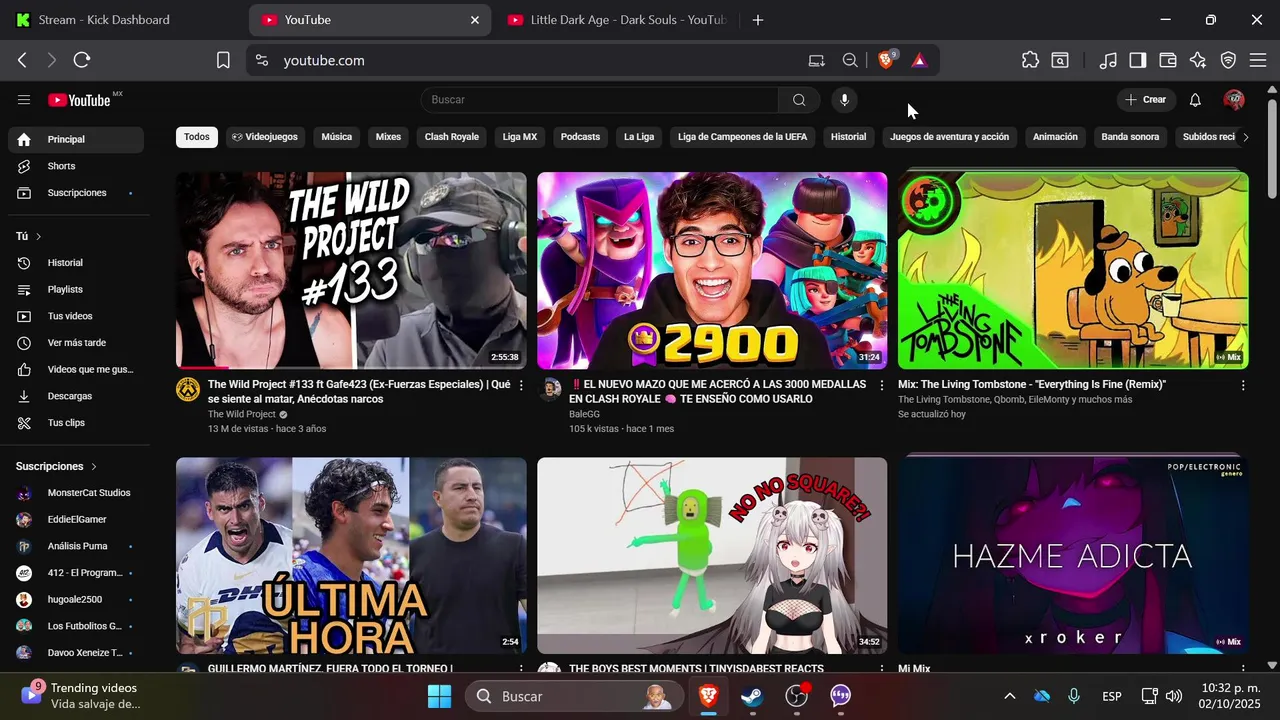This screenshot has width=1280, height=720.
Task: Open options for the BaleGG video
Action: click(882, 385)
